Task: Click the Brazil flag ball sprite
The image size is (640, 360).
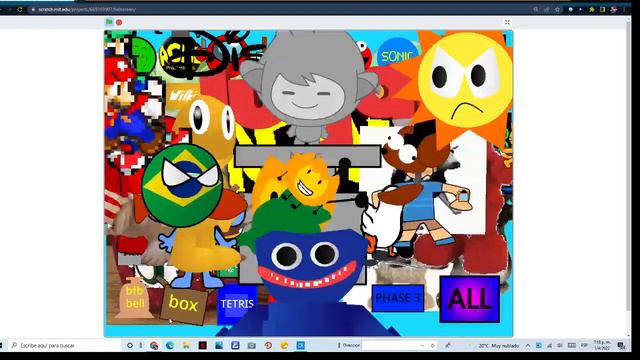Action: (182, 185)
